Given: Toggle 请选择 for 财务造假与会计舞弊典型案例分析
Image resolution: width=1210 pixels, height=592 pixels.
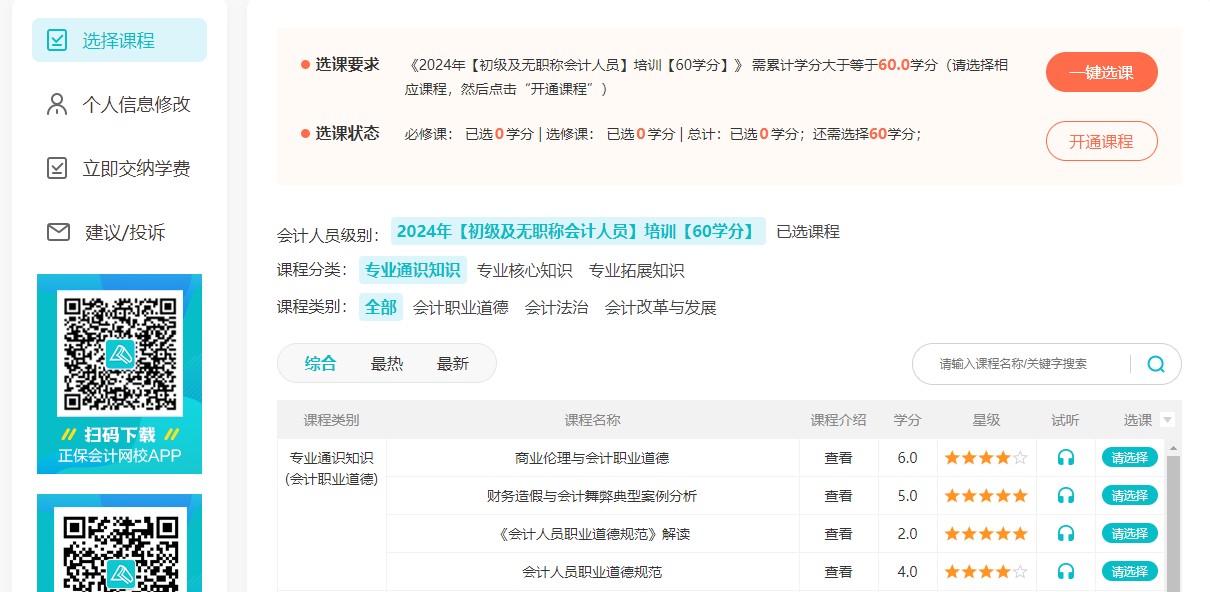Looking at the screenshot, I should tap(1129, 496).
